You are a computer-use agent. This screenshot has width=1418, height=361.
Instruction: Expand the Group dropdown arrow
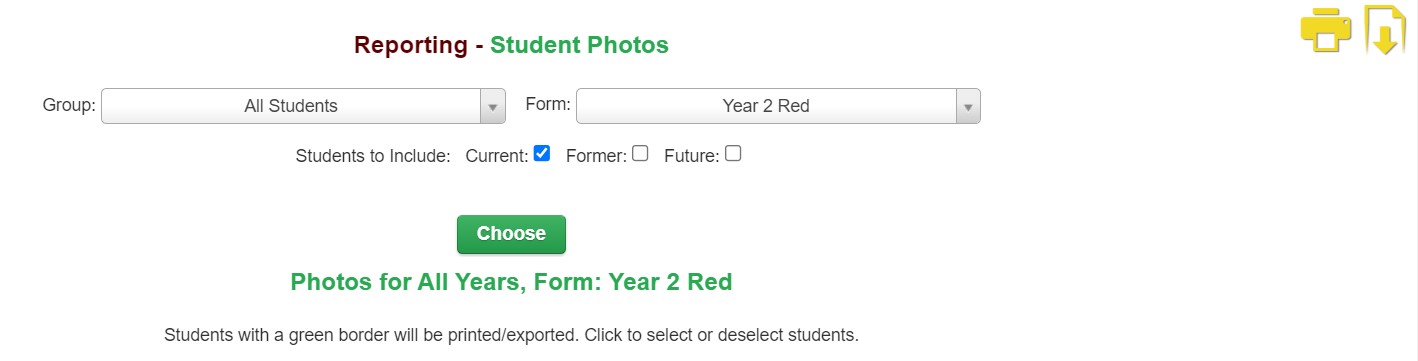click(493, 107)
